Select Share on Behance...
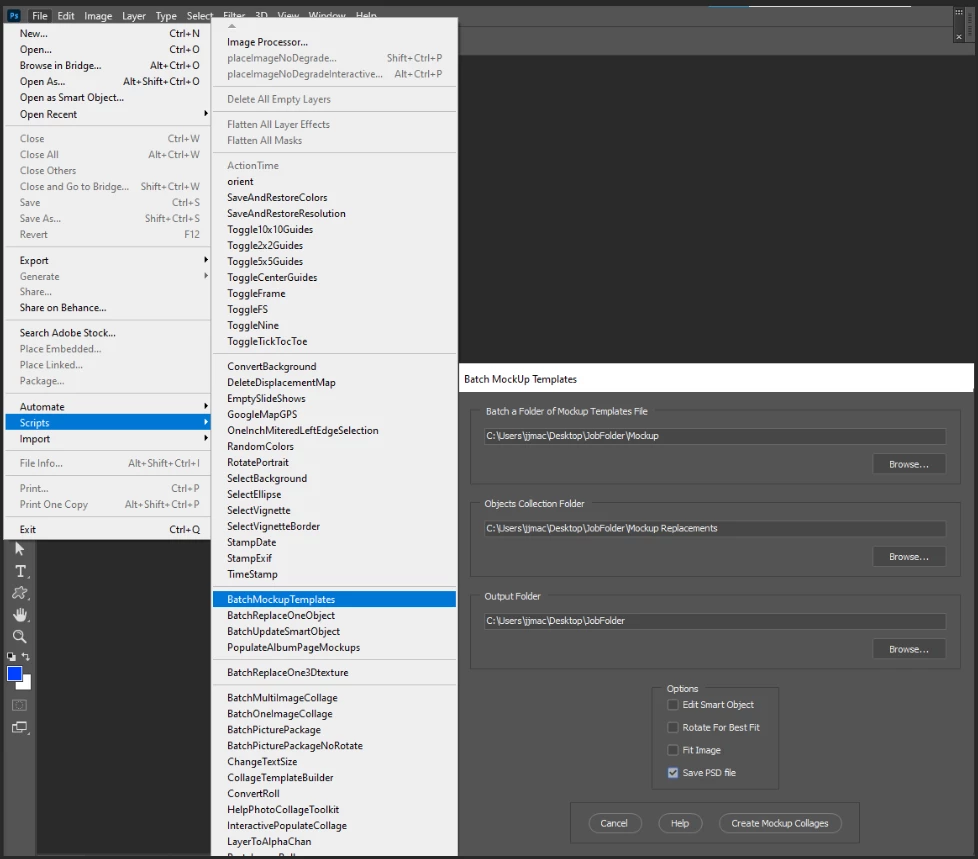This screenshot has height=859, width=978. pos(107,308)
